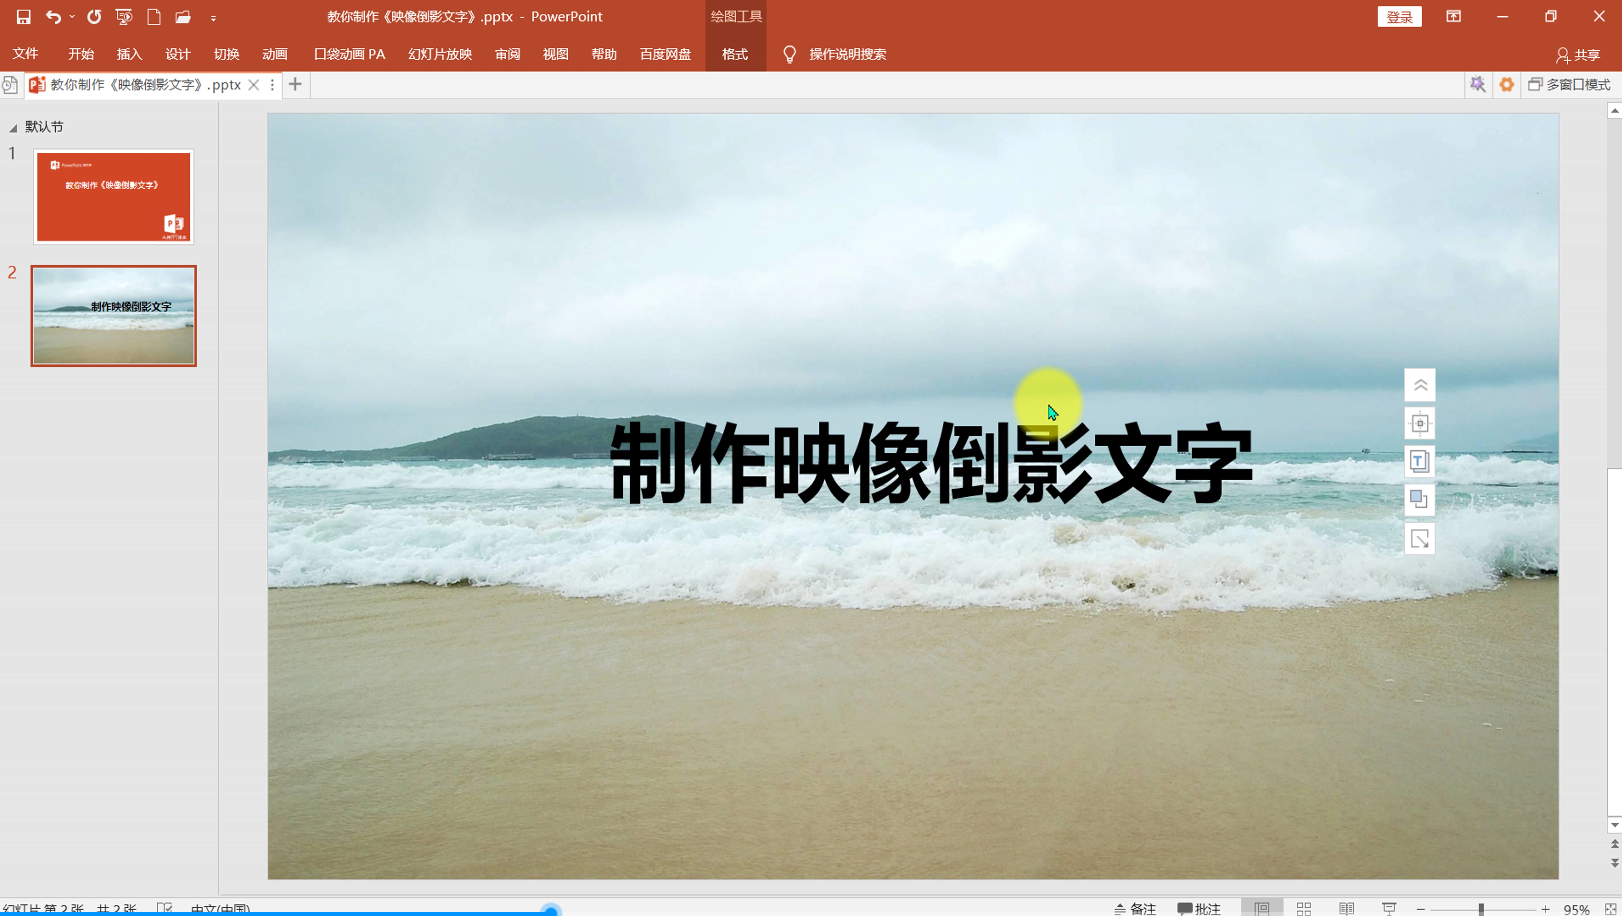Open the orange gear settings icon

pos(1507,85)
